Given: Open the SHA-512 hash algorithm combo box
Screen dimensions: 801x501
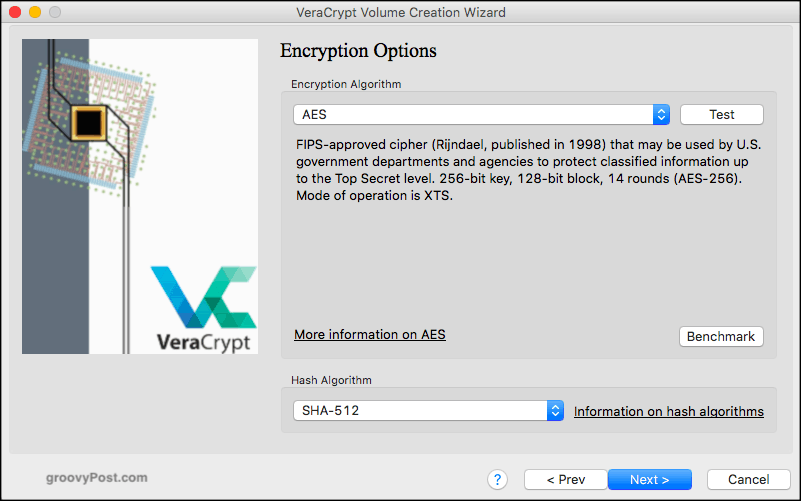Looking at the screenshot, I should click(x=428, y=411).
